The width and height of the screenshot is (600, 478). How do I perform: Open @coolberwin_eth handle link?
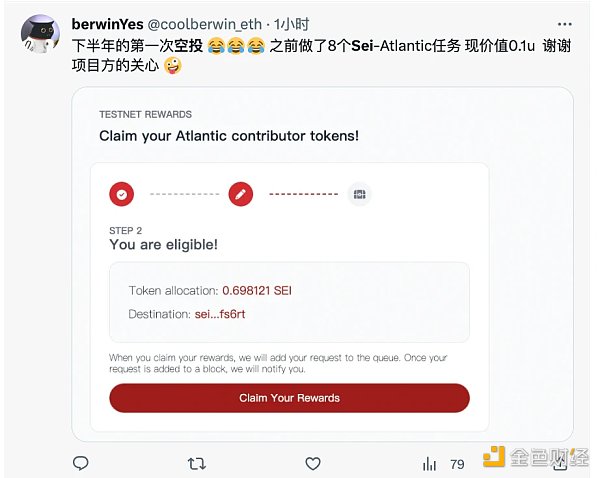click(x=205, y=24)
